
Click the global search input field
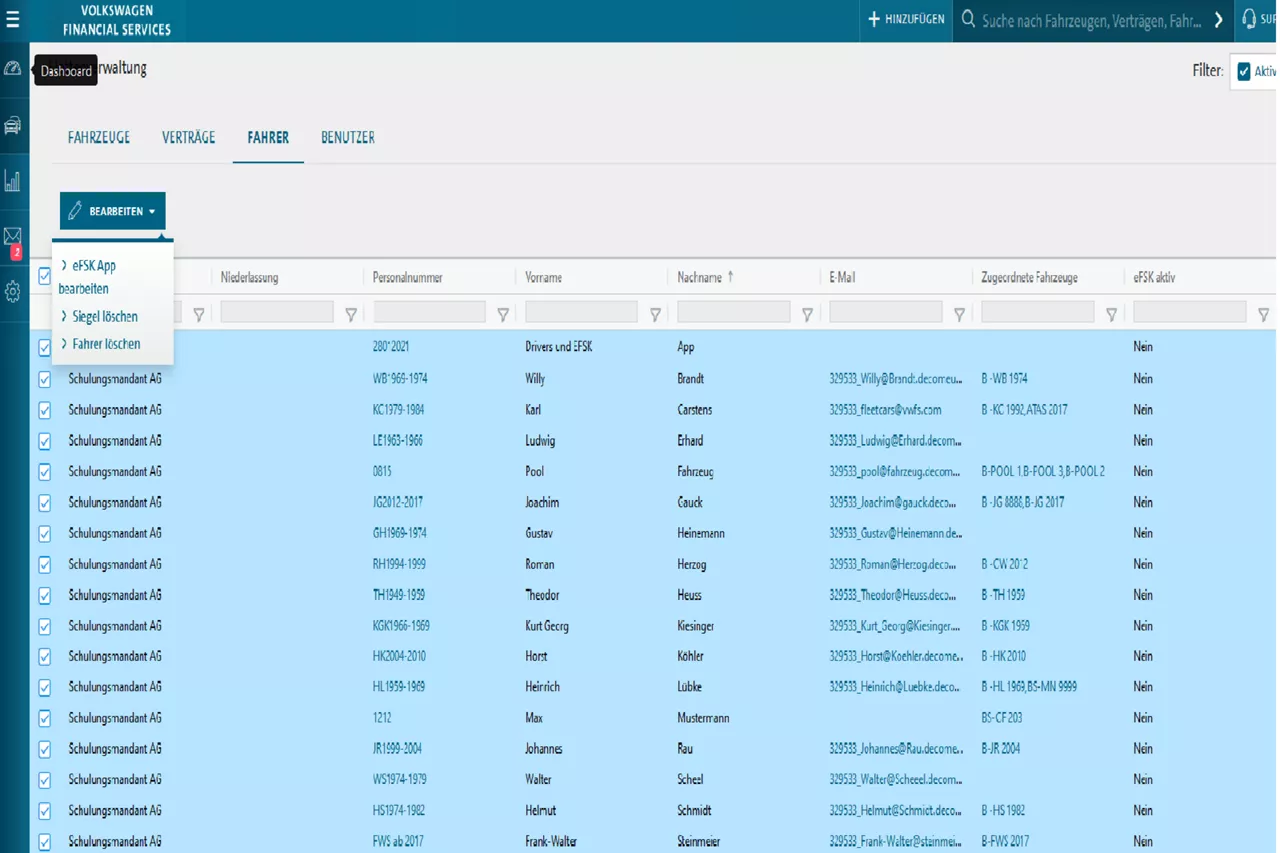[x=1092, y=20]
